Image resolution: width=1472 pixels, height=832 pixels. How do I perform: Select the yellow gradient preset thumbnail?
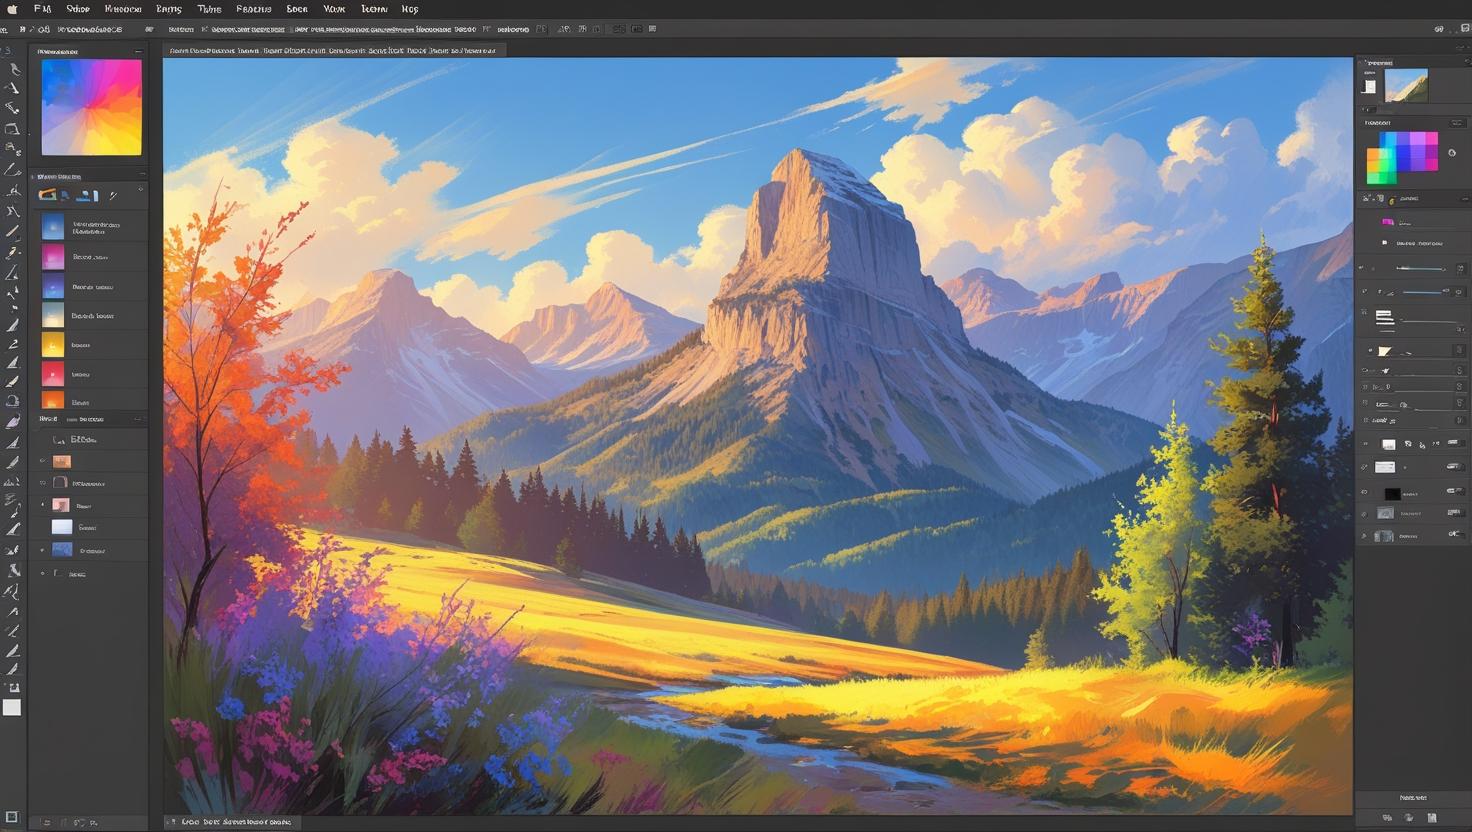53,345
